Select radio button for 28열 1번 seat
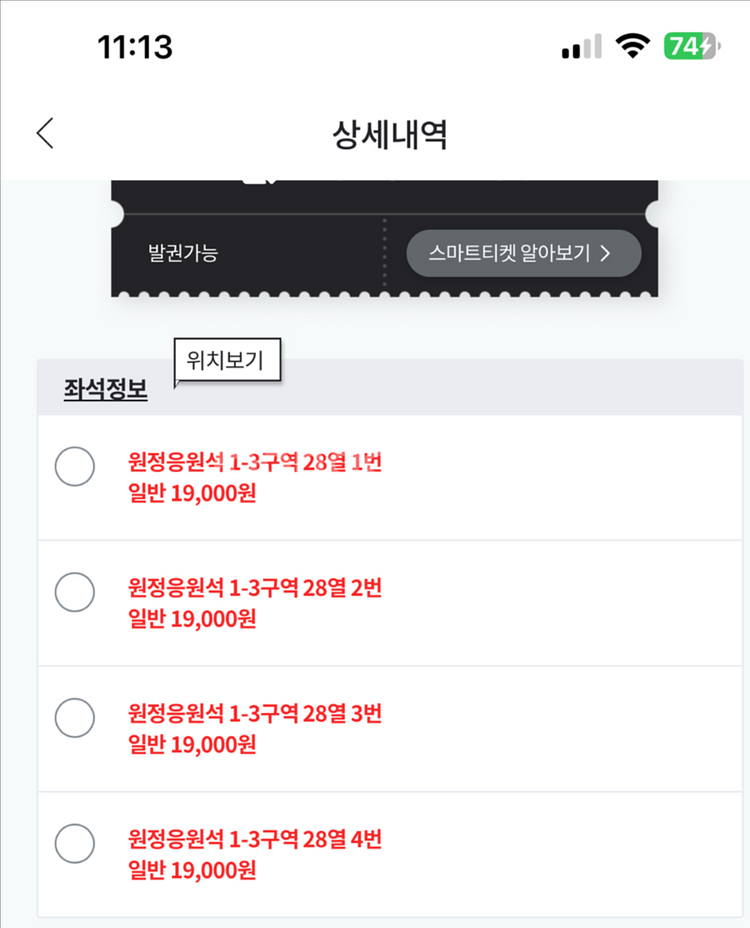This screenshot has height=928, width=750. 74,467
